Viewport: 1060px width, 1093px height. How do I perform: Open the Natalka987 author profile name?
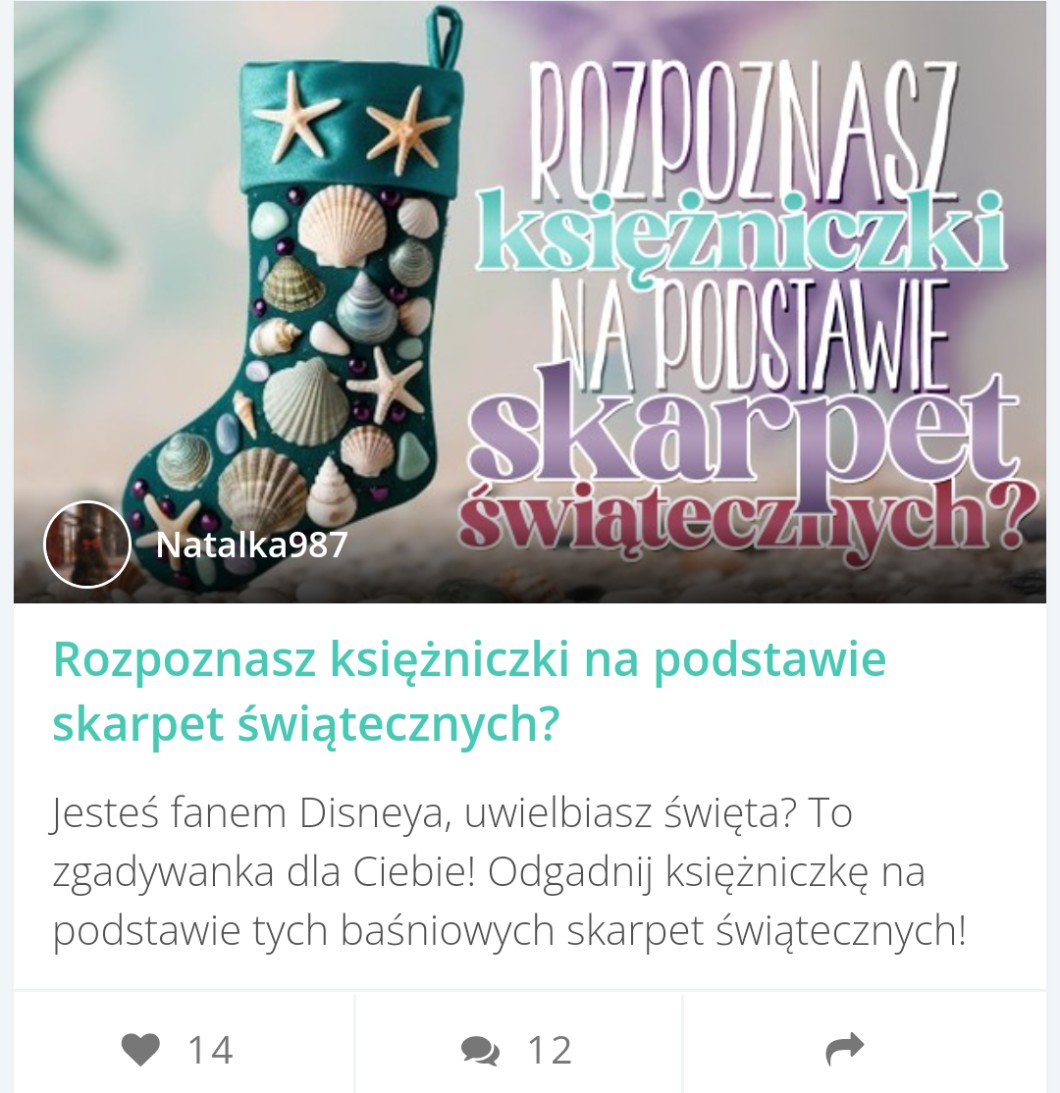click(x=252, y=545)
